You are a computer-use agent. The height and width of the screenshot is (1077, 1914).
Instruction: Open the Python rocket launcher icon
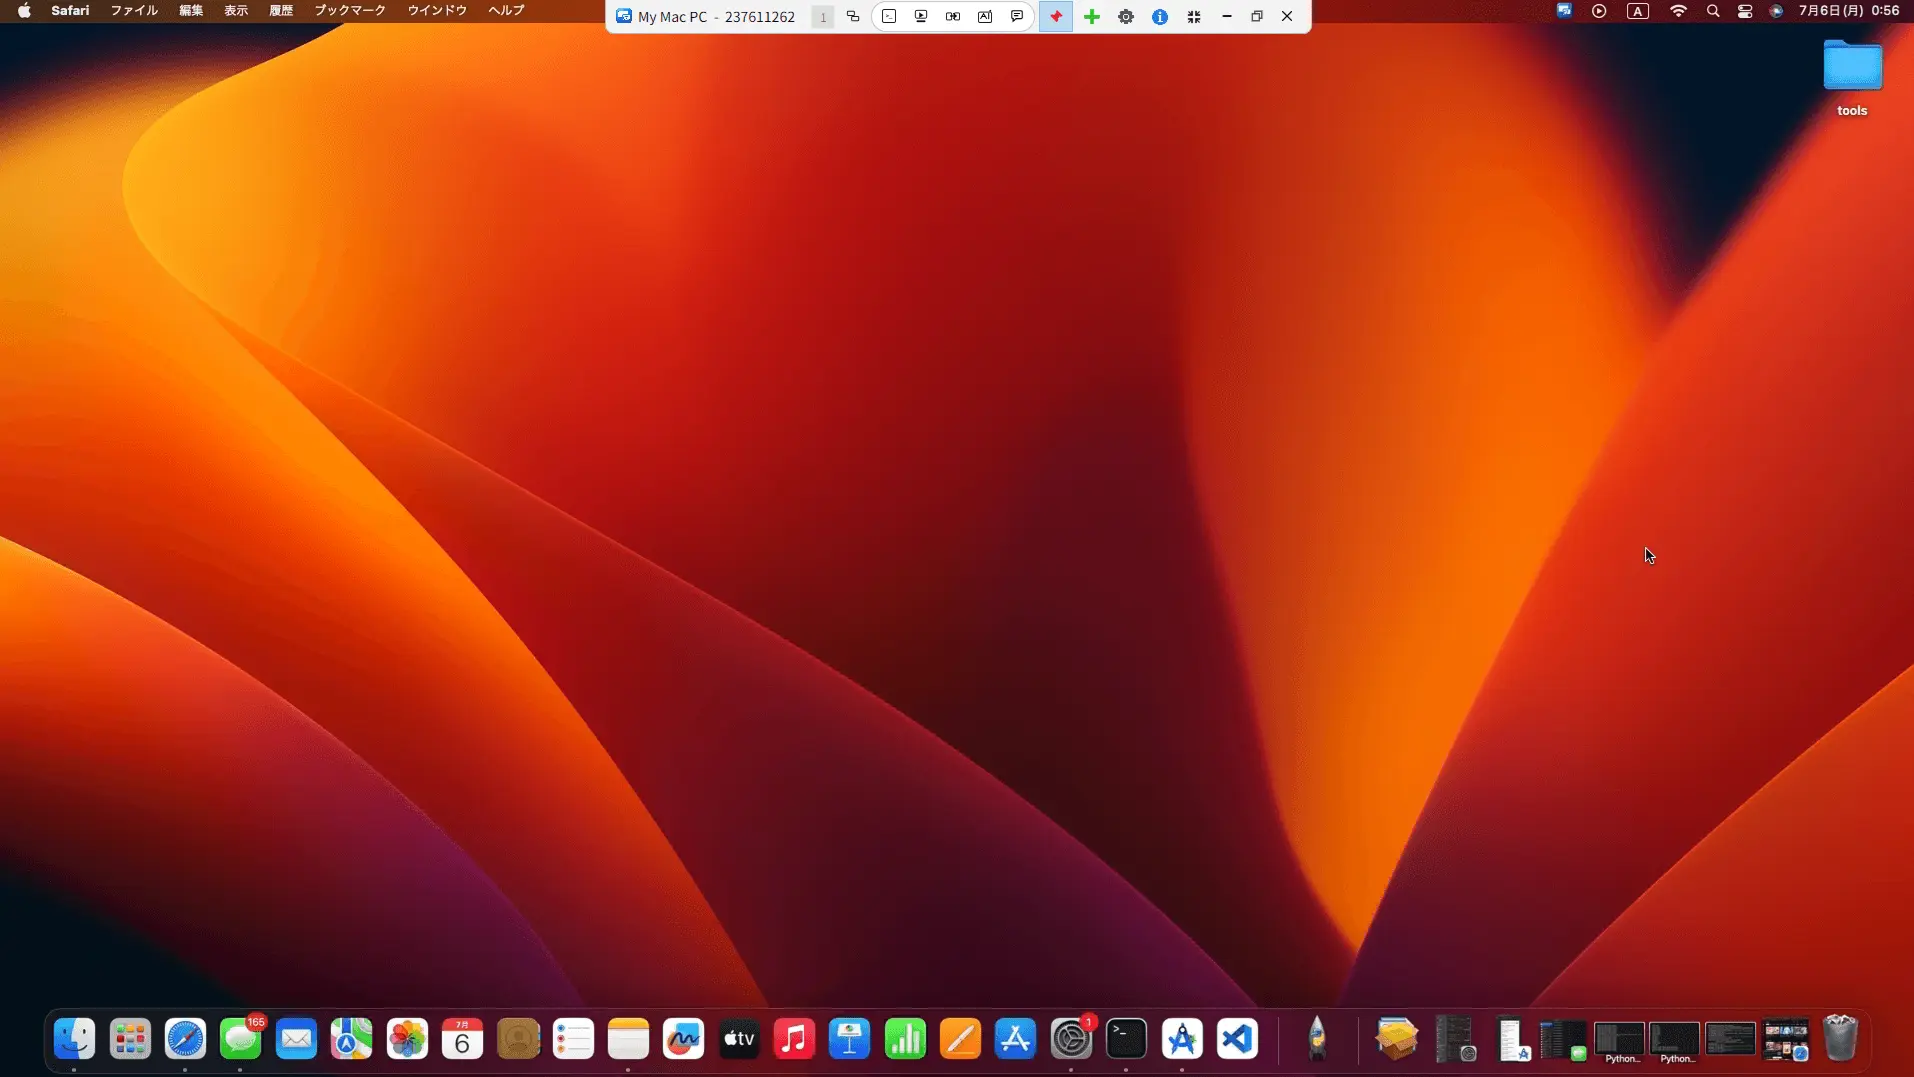click(1317, 1039)
